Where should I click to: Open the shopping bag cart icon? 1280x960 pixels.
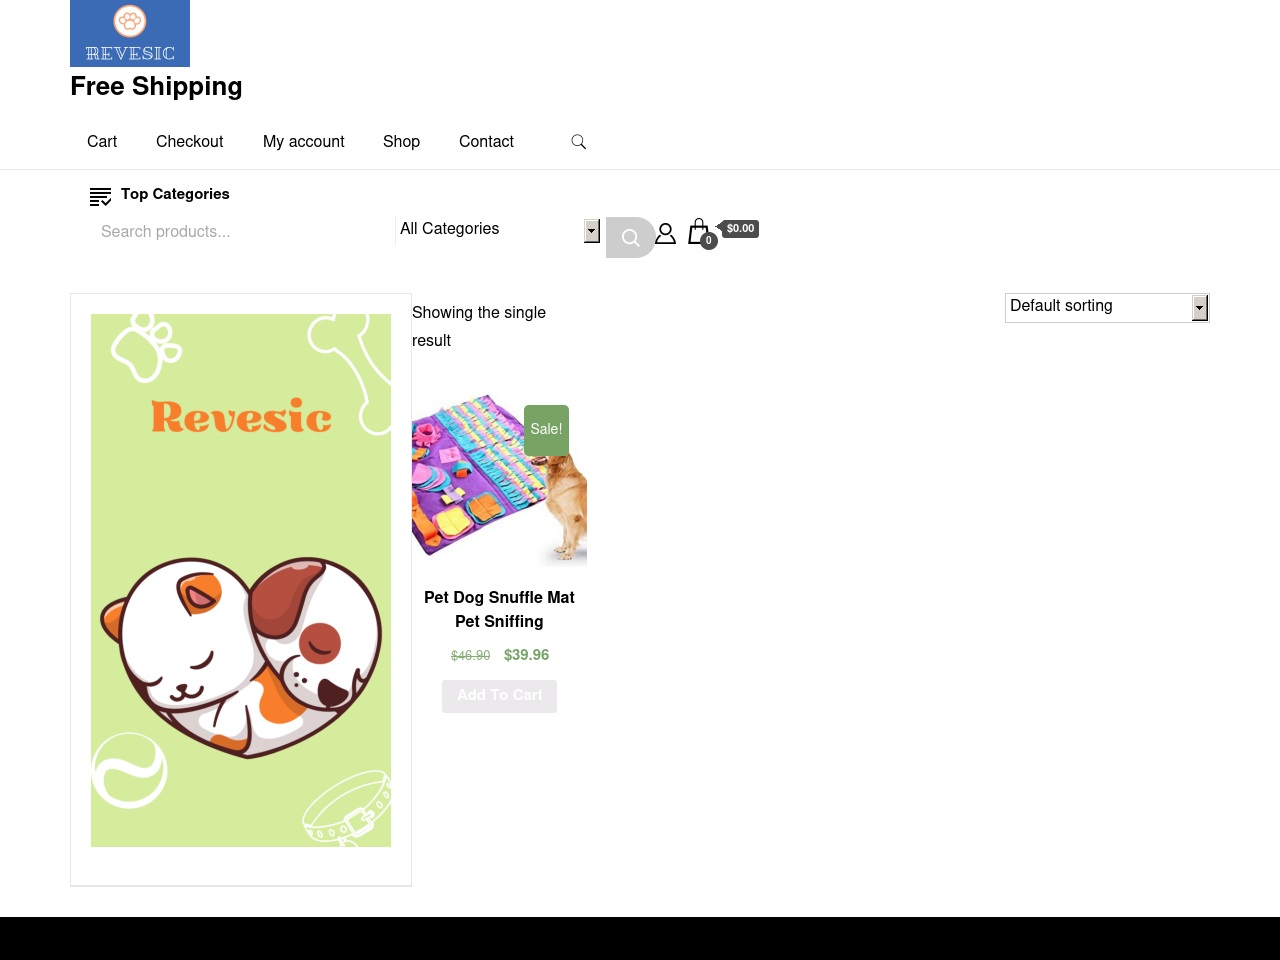(x=699, y=233)
